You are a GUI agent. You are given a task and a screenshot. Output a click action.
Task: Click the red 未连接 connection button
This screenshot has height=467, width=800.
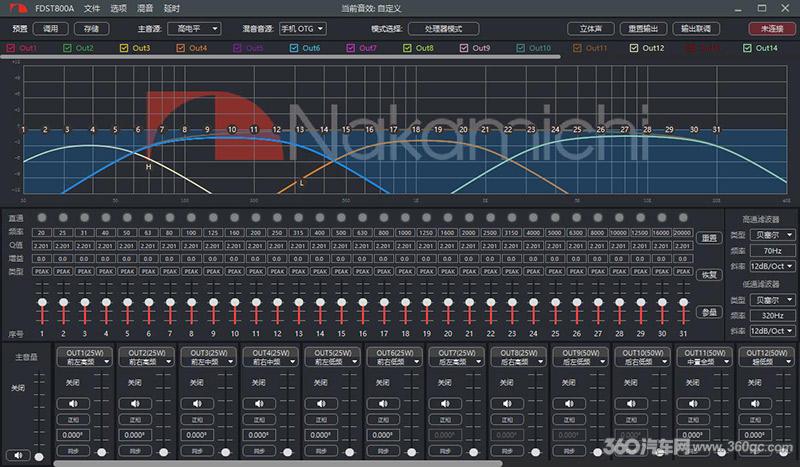coord(772,29)
